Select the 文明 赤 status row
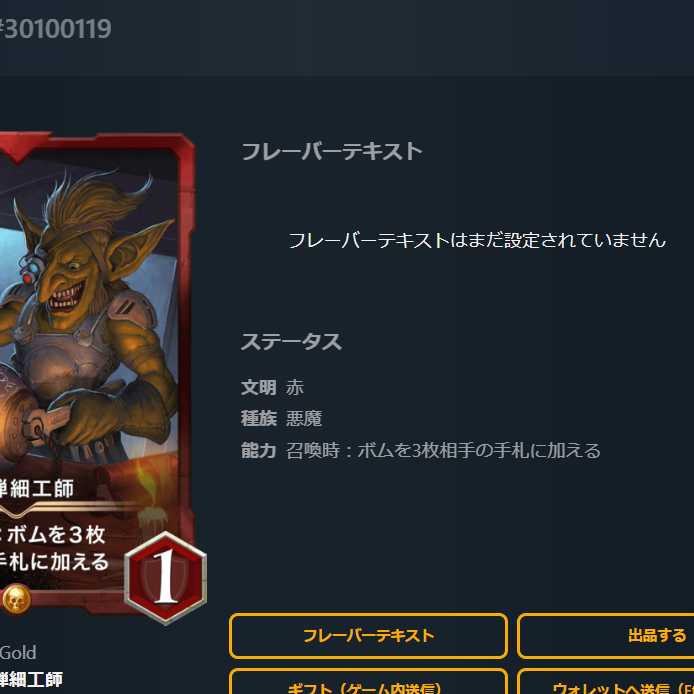The image size is (694, 694). point(272,387)
